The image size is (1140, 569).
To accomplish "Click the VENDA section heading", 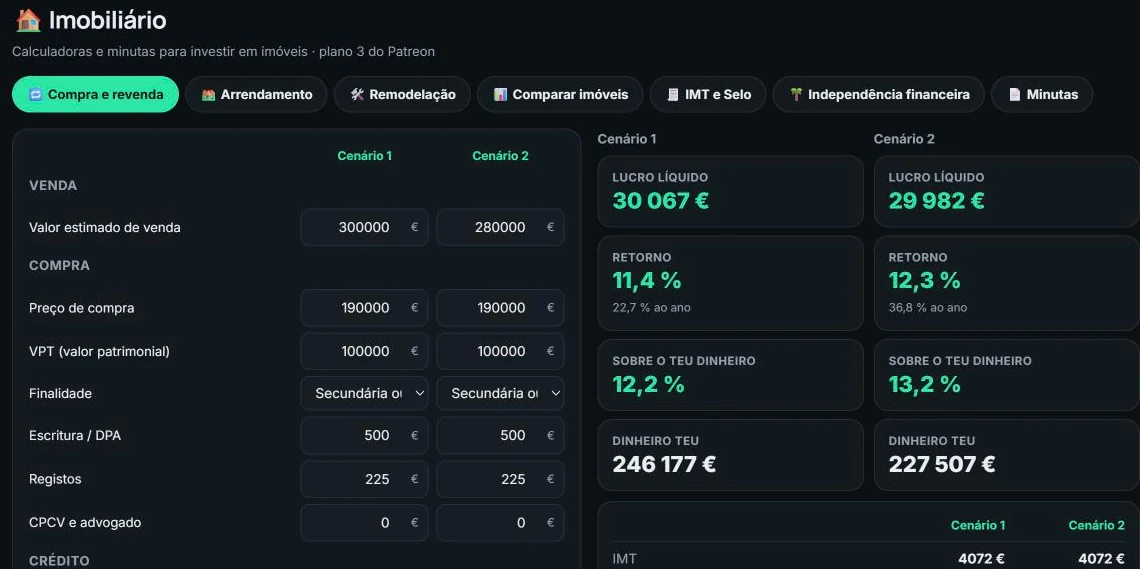I will pyautogui.click(x=53, y=185).
